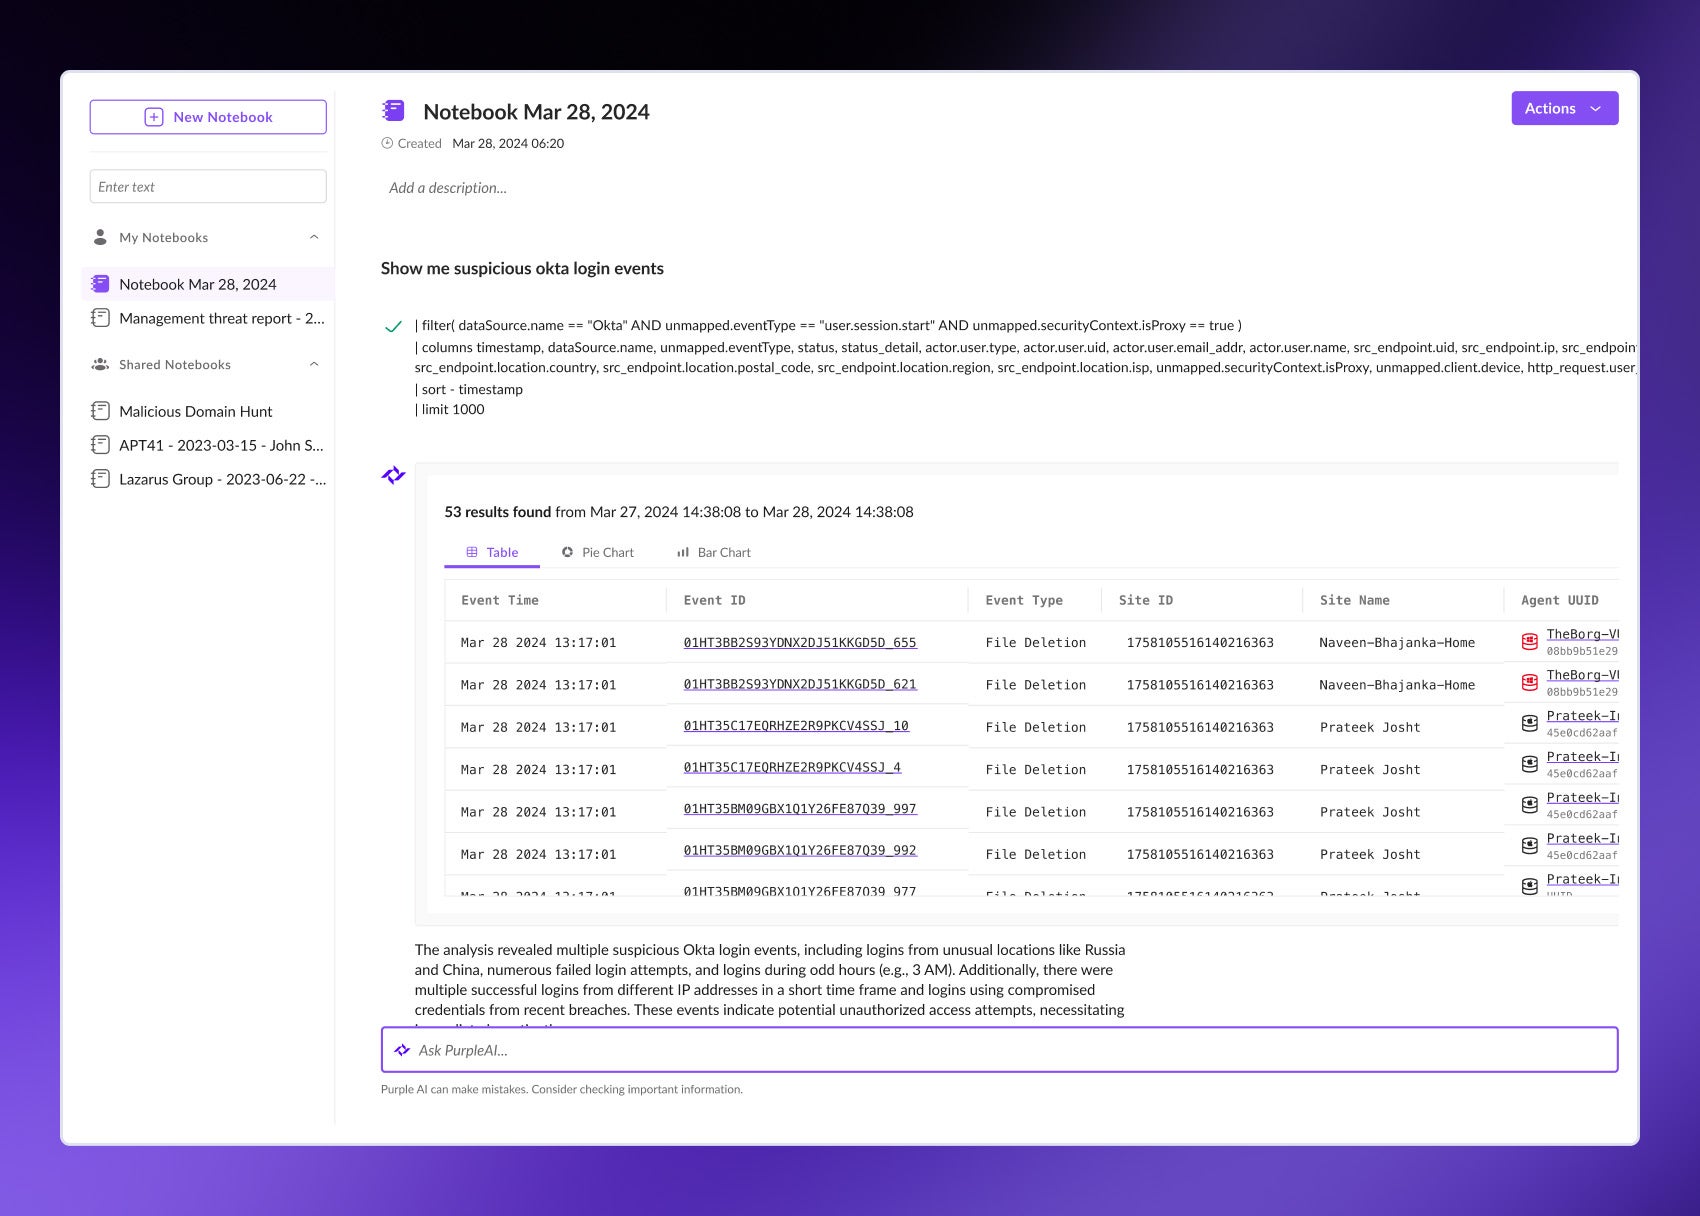Collapse the Shared Notebooks section
The height and width of the screenshot is (1216, 1700).
[x=314, y=365]
